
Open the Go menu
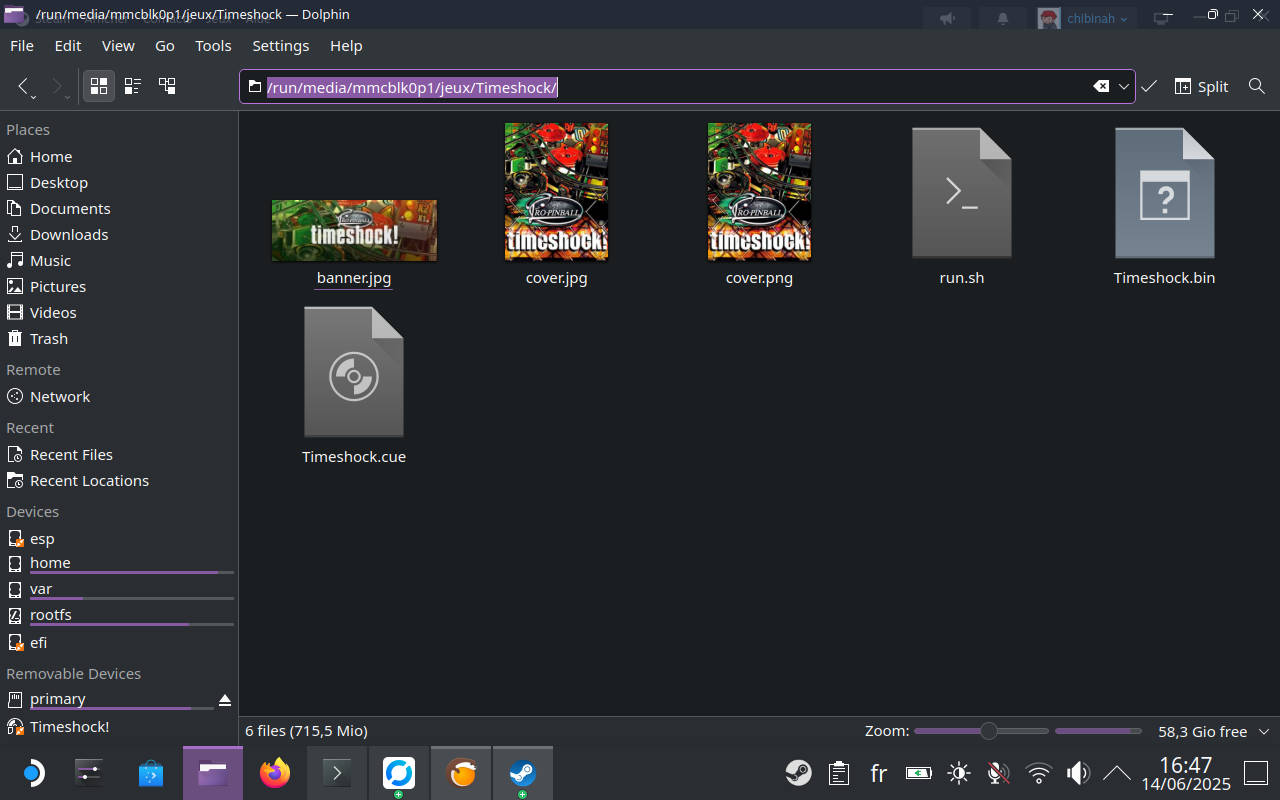pyautogui.click(x=165, y=46)
